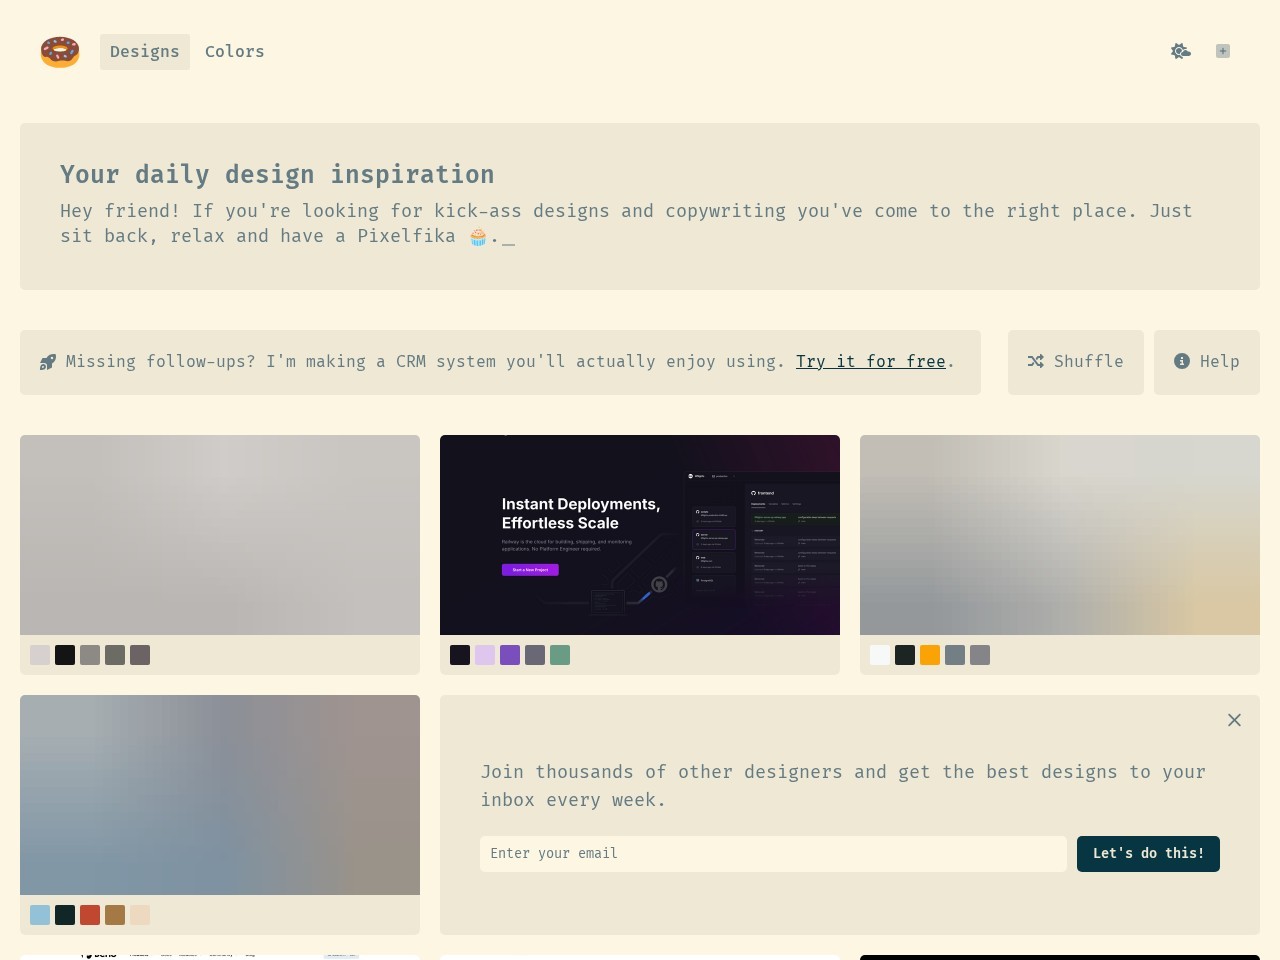The image size is (1280, 960).
Task: Open the first gray design thumbnail
Action: click(220, 535)
